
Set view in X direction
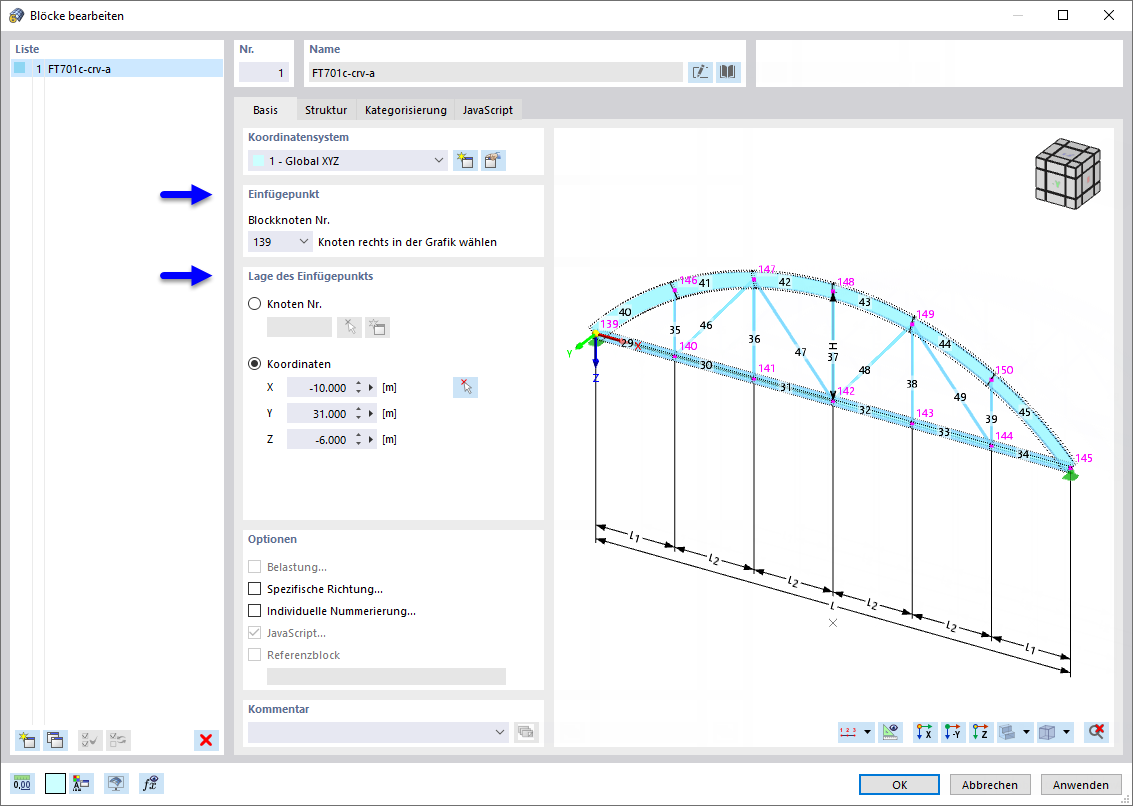[x=925, y=732]
